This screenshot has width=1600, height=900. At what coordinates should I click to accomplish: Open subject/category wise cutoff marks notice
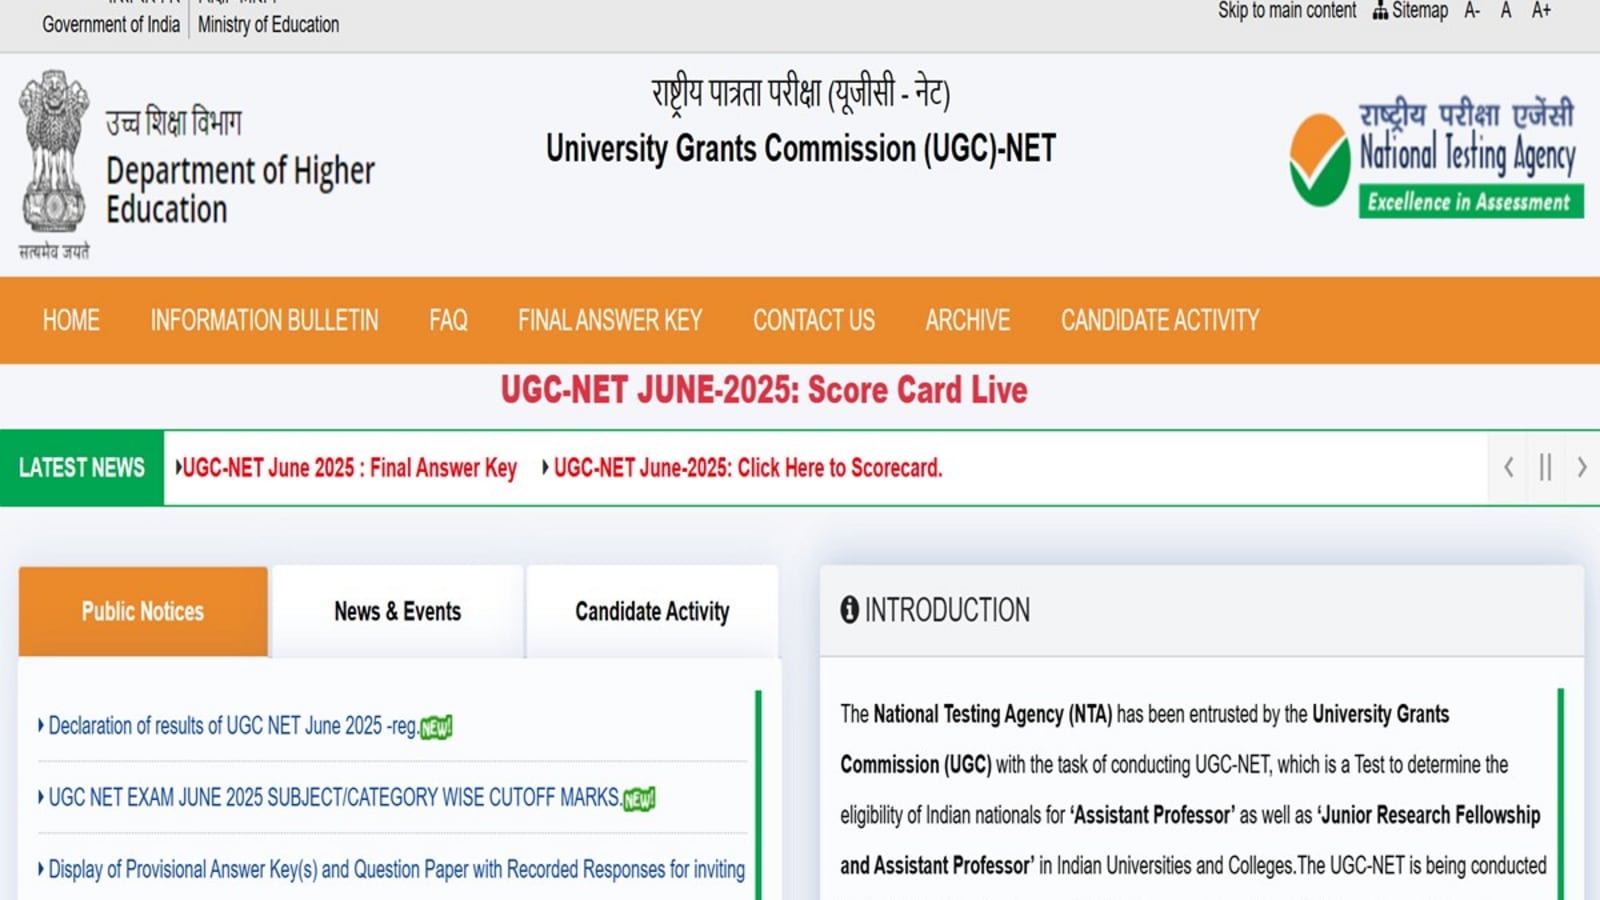[x=333, y=797]
